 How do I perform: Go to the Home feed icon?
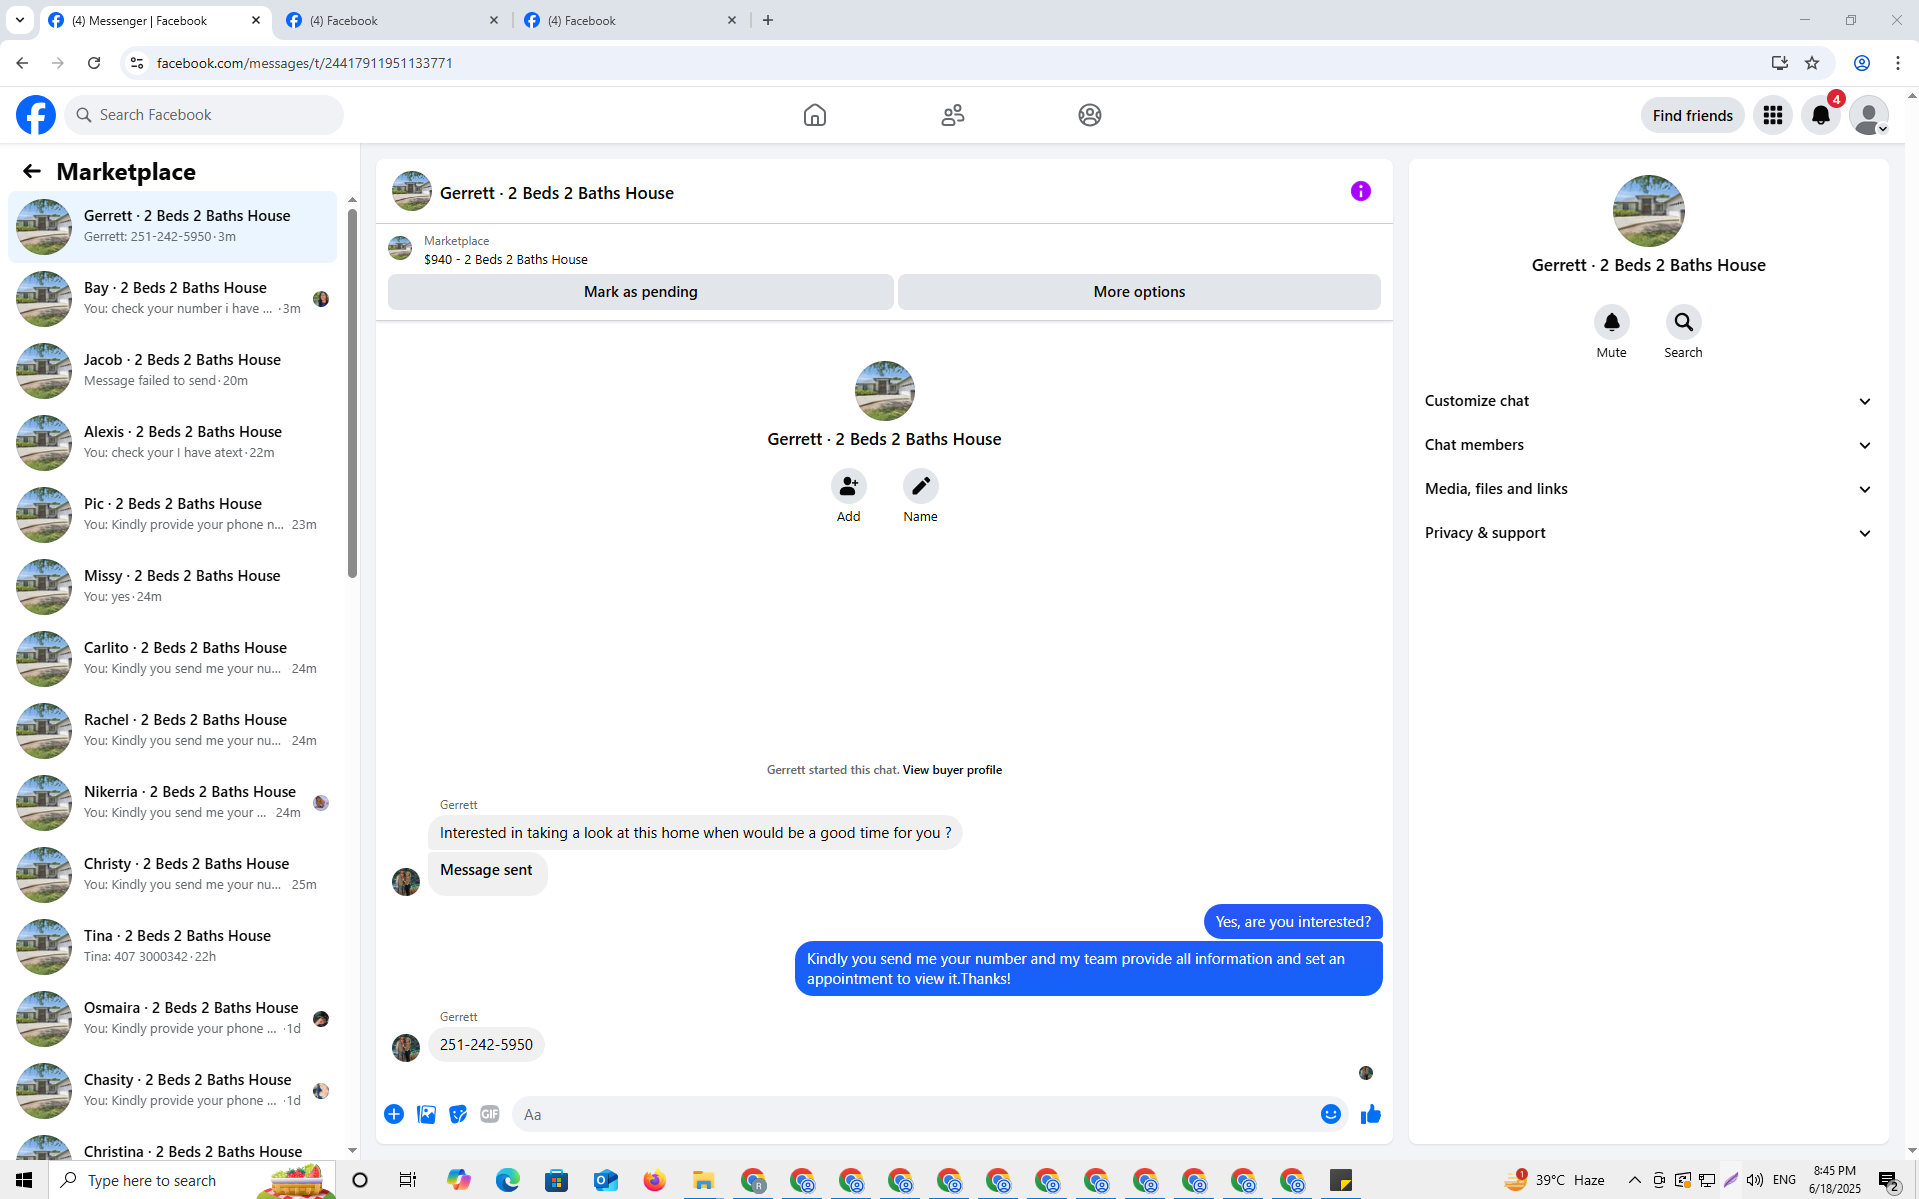click(815, 115)
